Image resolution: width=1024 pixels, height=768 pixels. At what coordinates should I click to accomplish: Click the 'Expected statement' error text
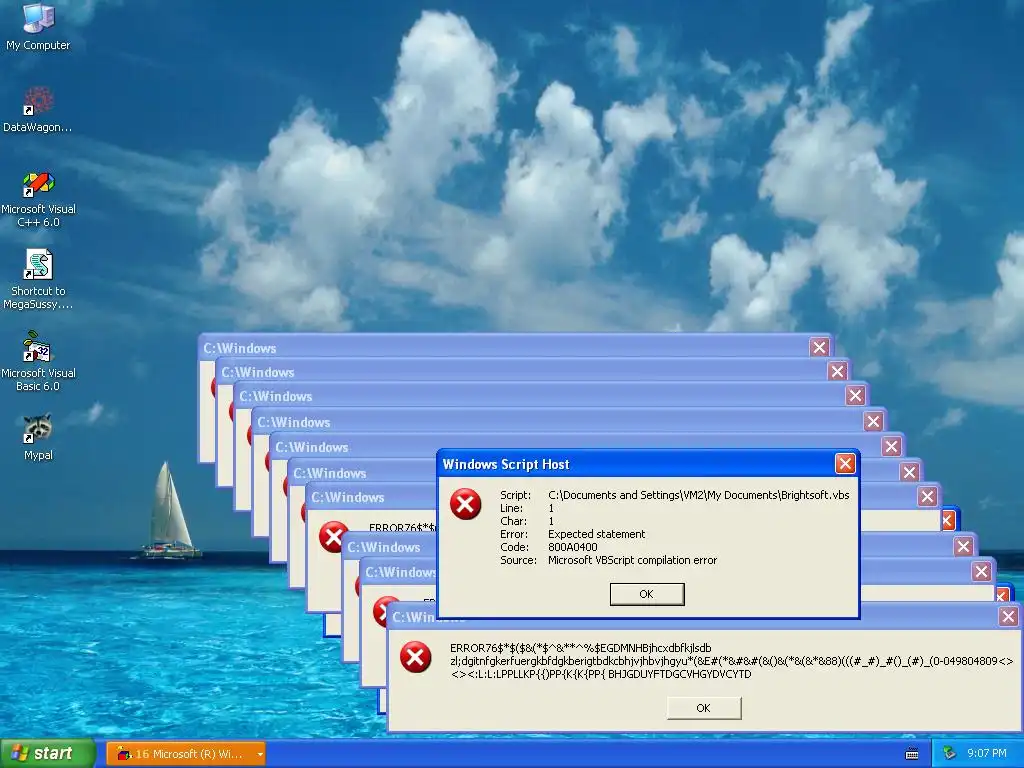pyautogui.click(x=596, y=534)
